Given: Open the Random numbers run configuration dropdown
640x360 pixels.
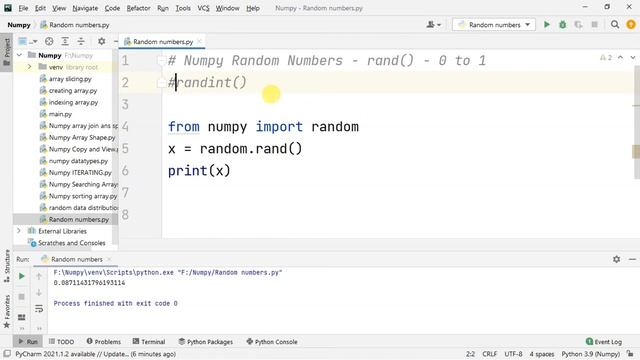Looking at the screenshot, I should point(494,25).
